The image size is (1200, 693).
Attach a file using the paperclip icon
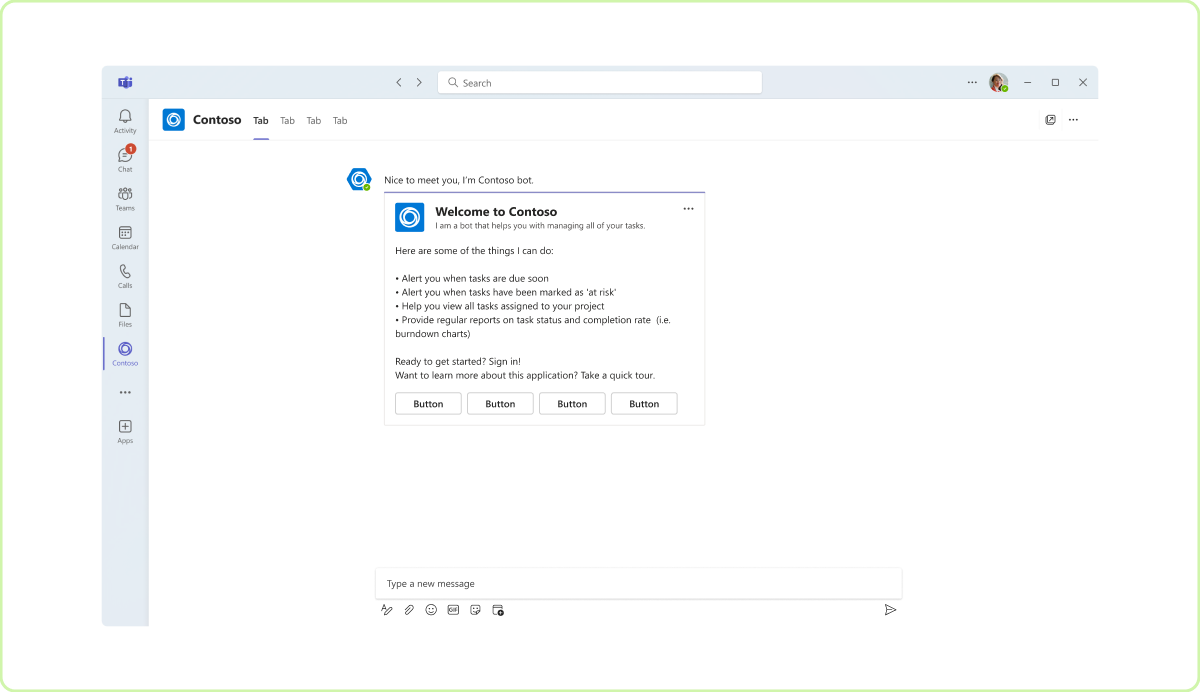[x=409, y=609]
